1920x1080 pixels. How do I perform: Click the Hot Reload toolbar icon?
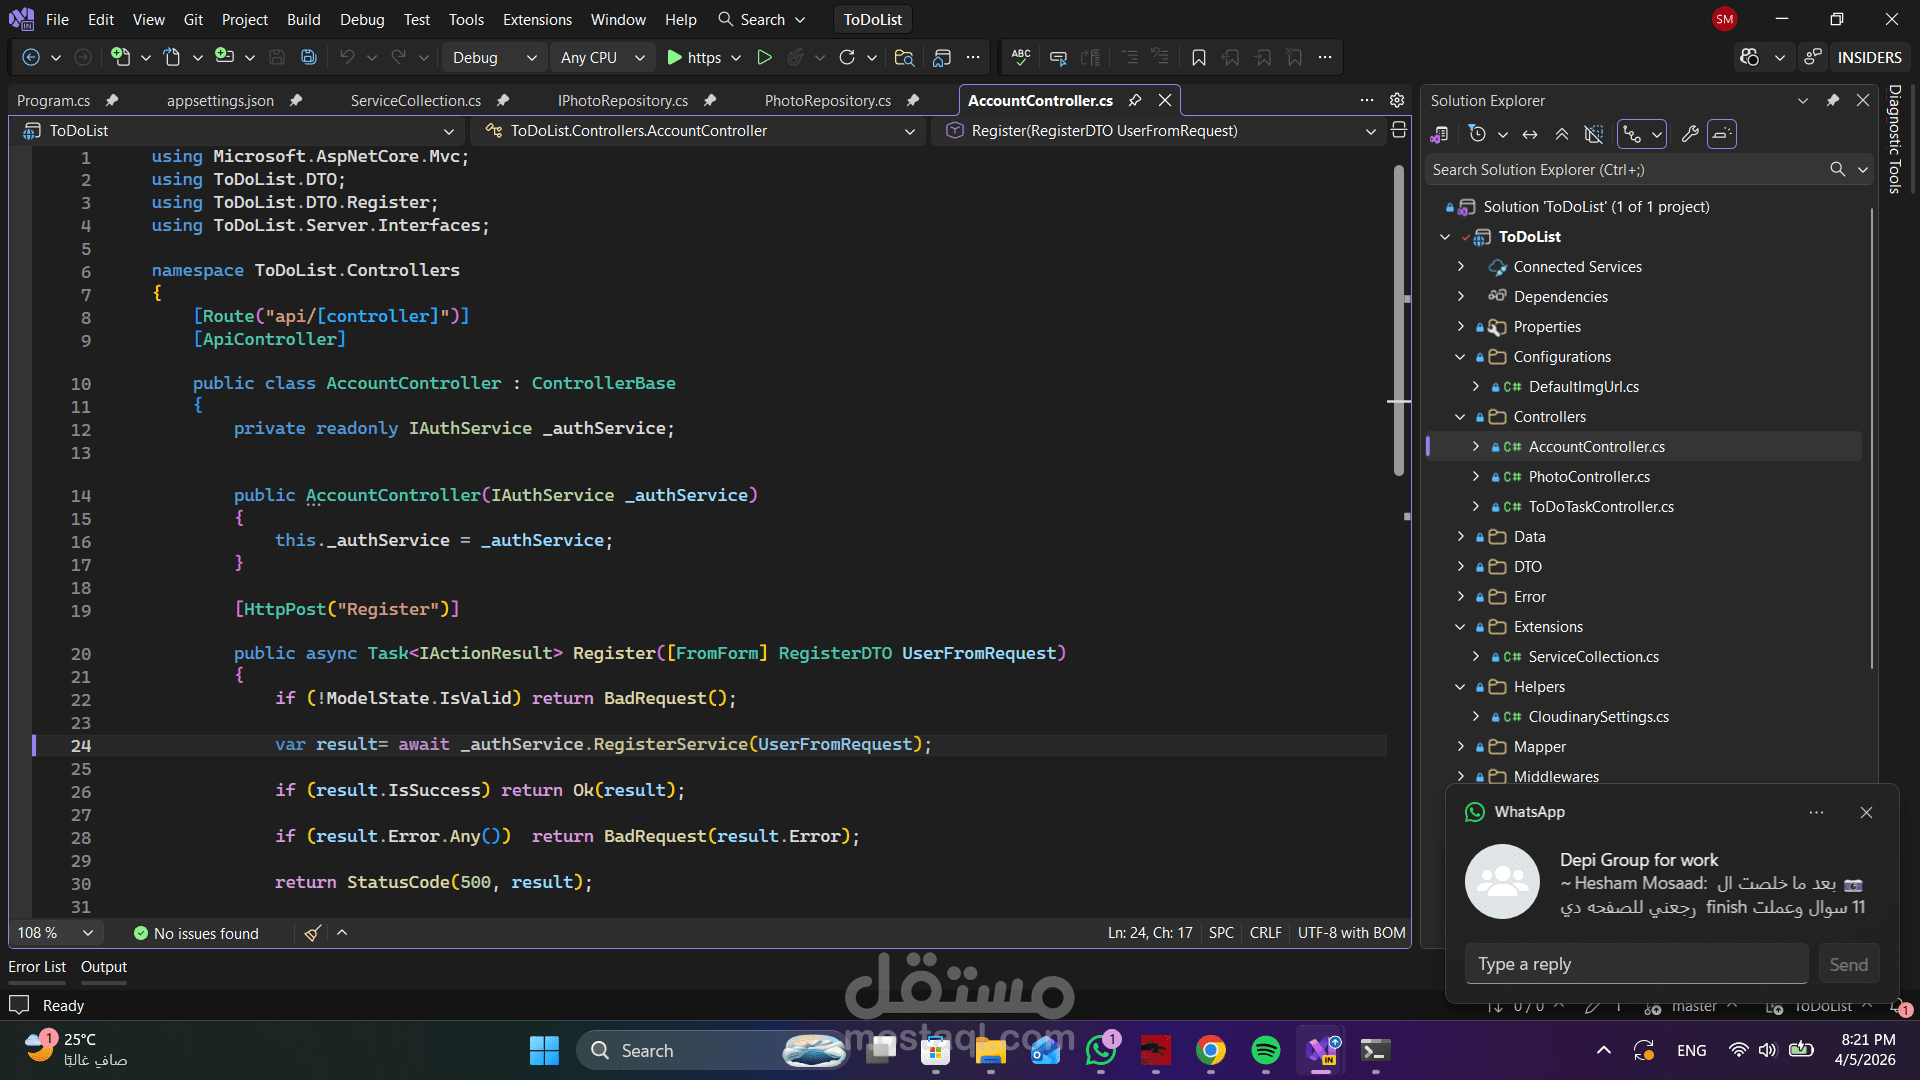pyautogui.click(x=795, y=58)
